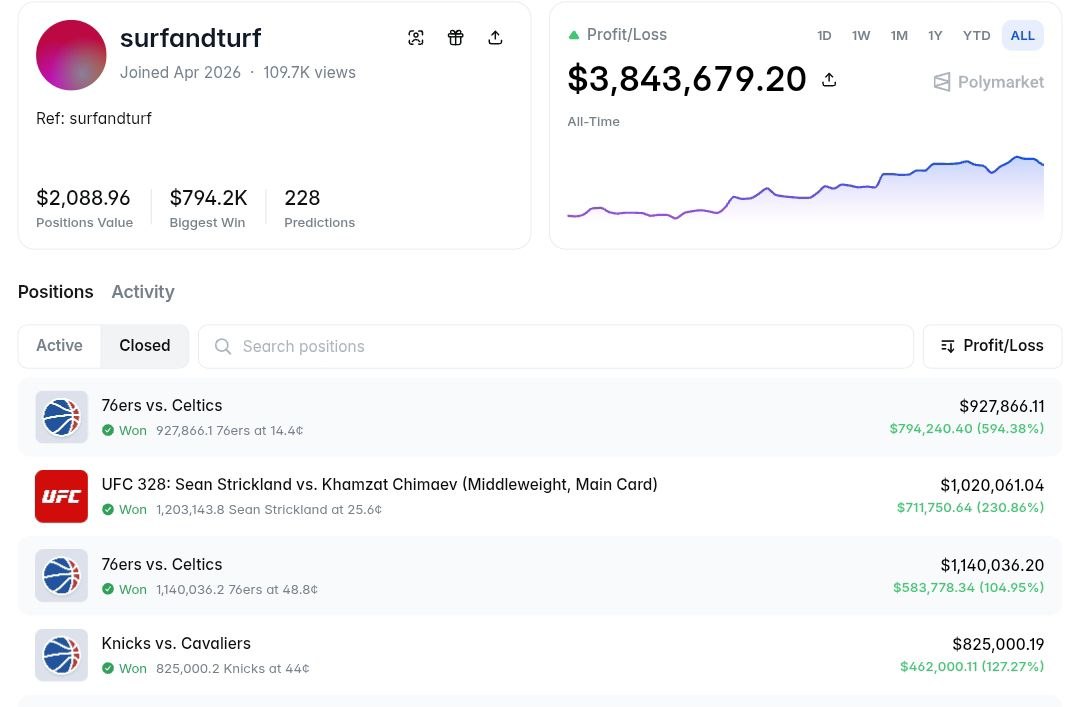Select the 1Y time range
The width and height of the screenshot is (1080, 707).
point(935,36)
